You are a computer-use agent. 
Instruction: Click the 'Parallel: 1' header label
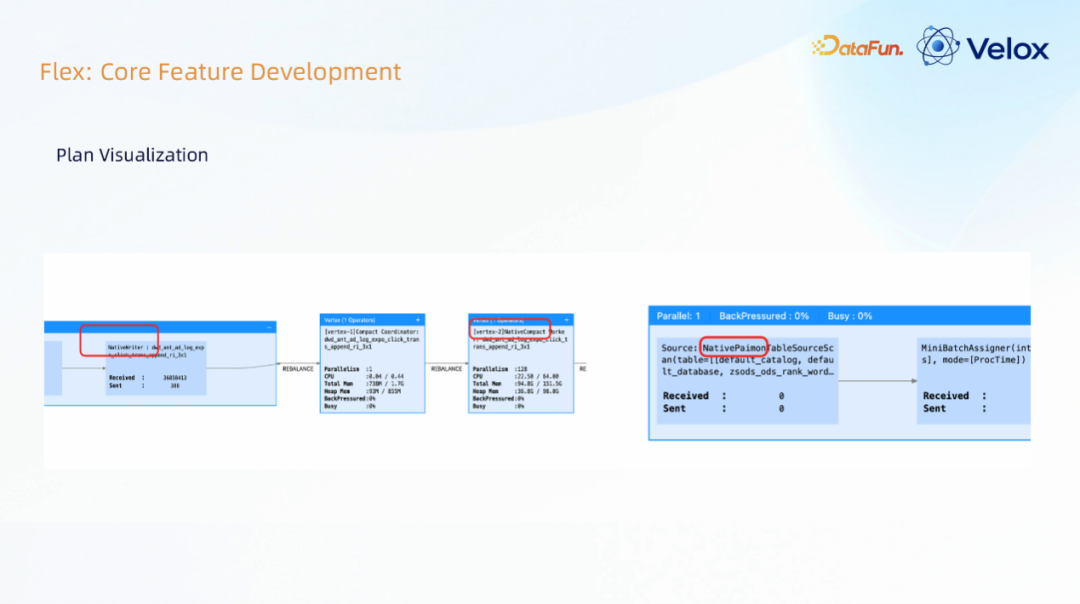click(678, 316)
